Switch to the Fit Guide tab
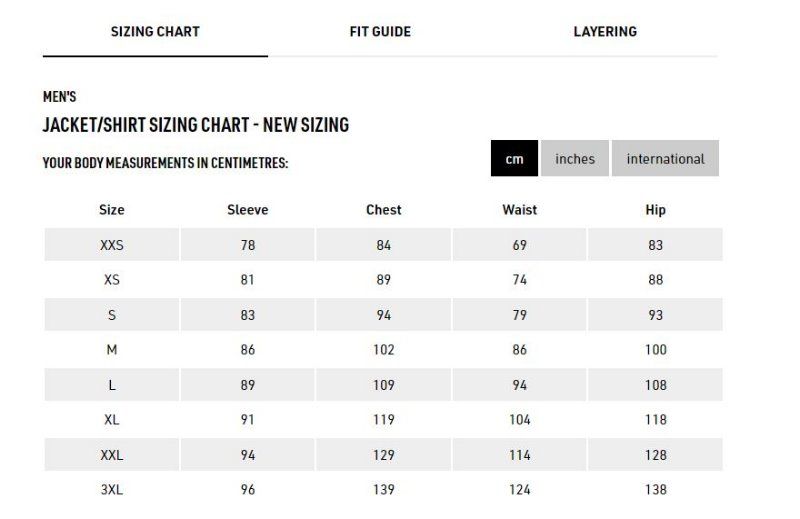The height and width of the screenshot is (519, 800). tap(380, 32)
